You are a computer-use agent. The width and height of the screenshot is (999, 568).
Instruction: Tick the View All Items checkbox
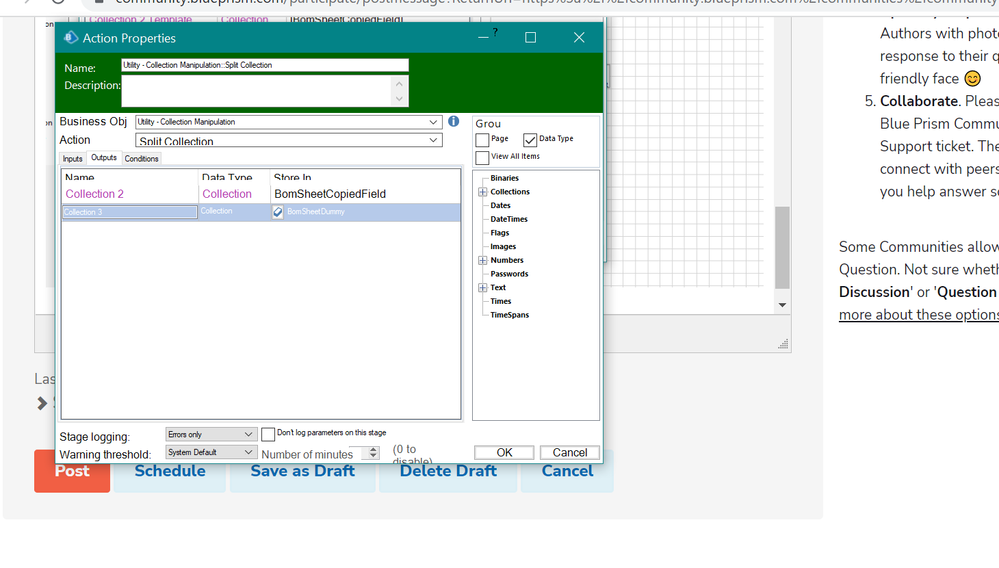tap(482, 158)
